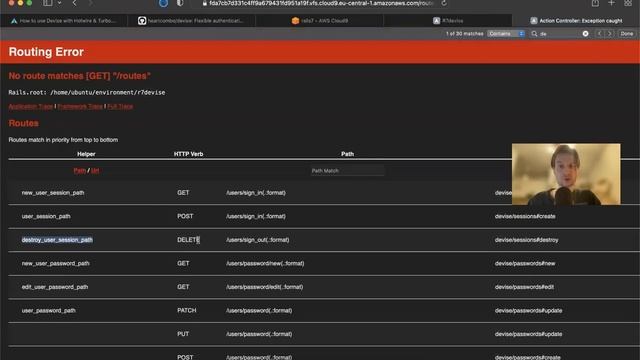Open the Full Trace link
The width and height of the screenshot is (640, 360).
[120, 106]
